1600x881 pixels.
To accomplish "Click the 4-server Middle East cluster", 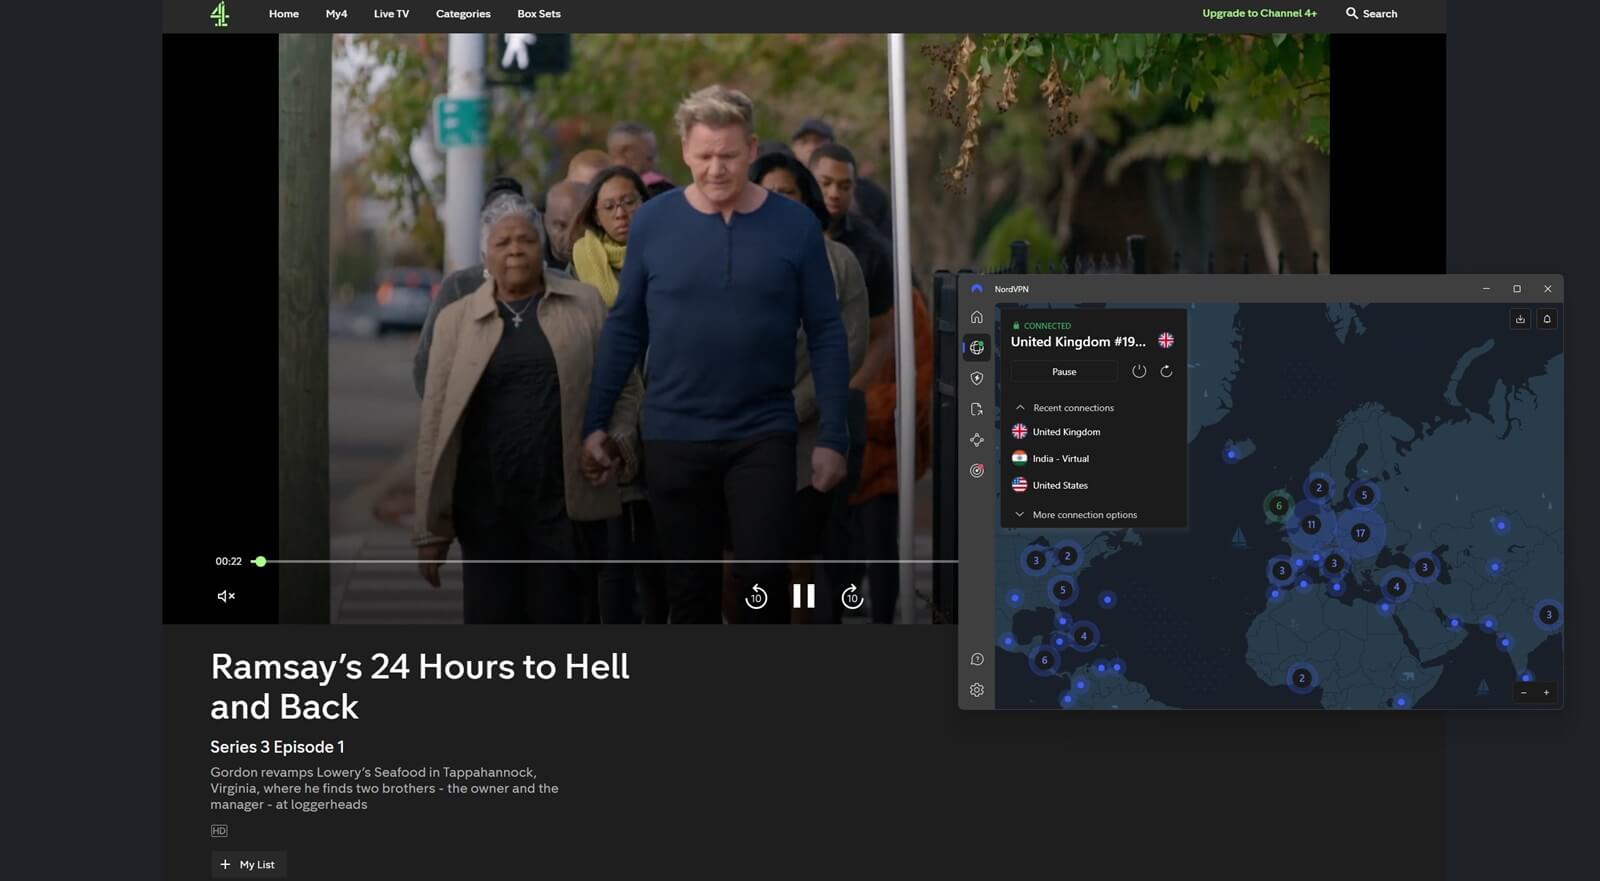I will click(x=1397, y=587).
